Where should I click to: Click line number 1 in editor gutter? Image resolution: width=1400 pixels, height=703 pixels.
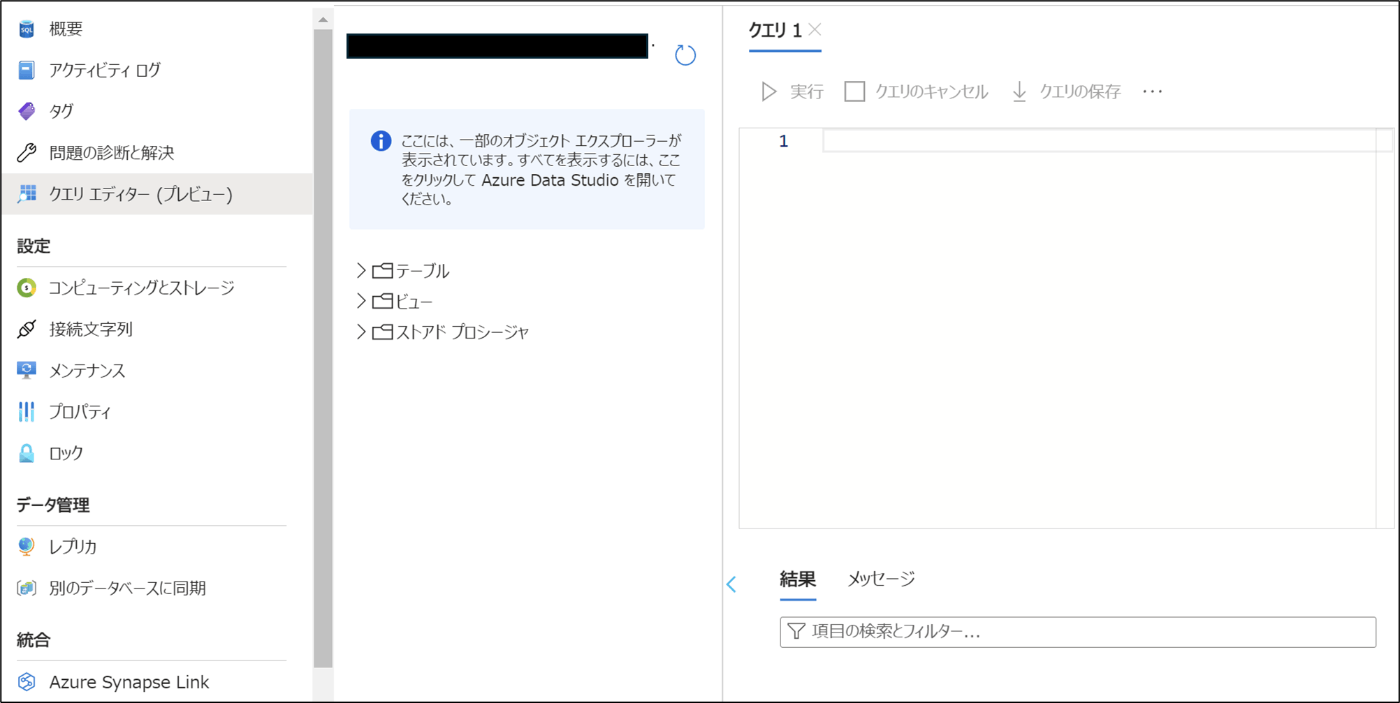coord(784,141)
